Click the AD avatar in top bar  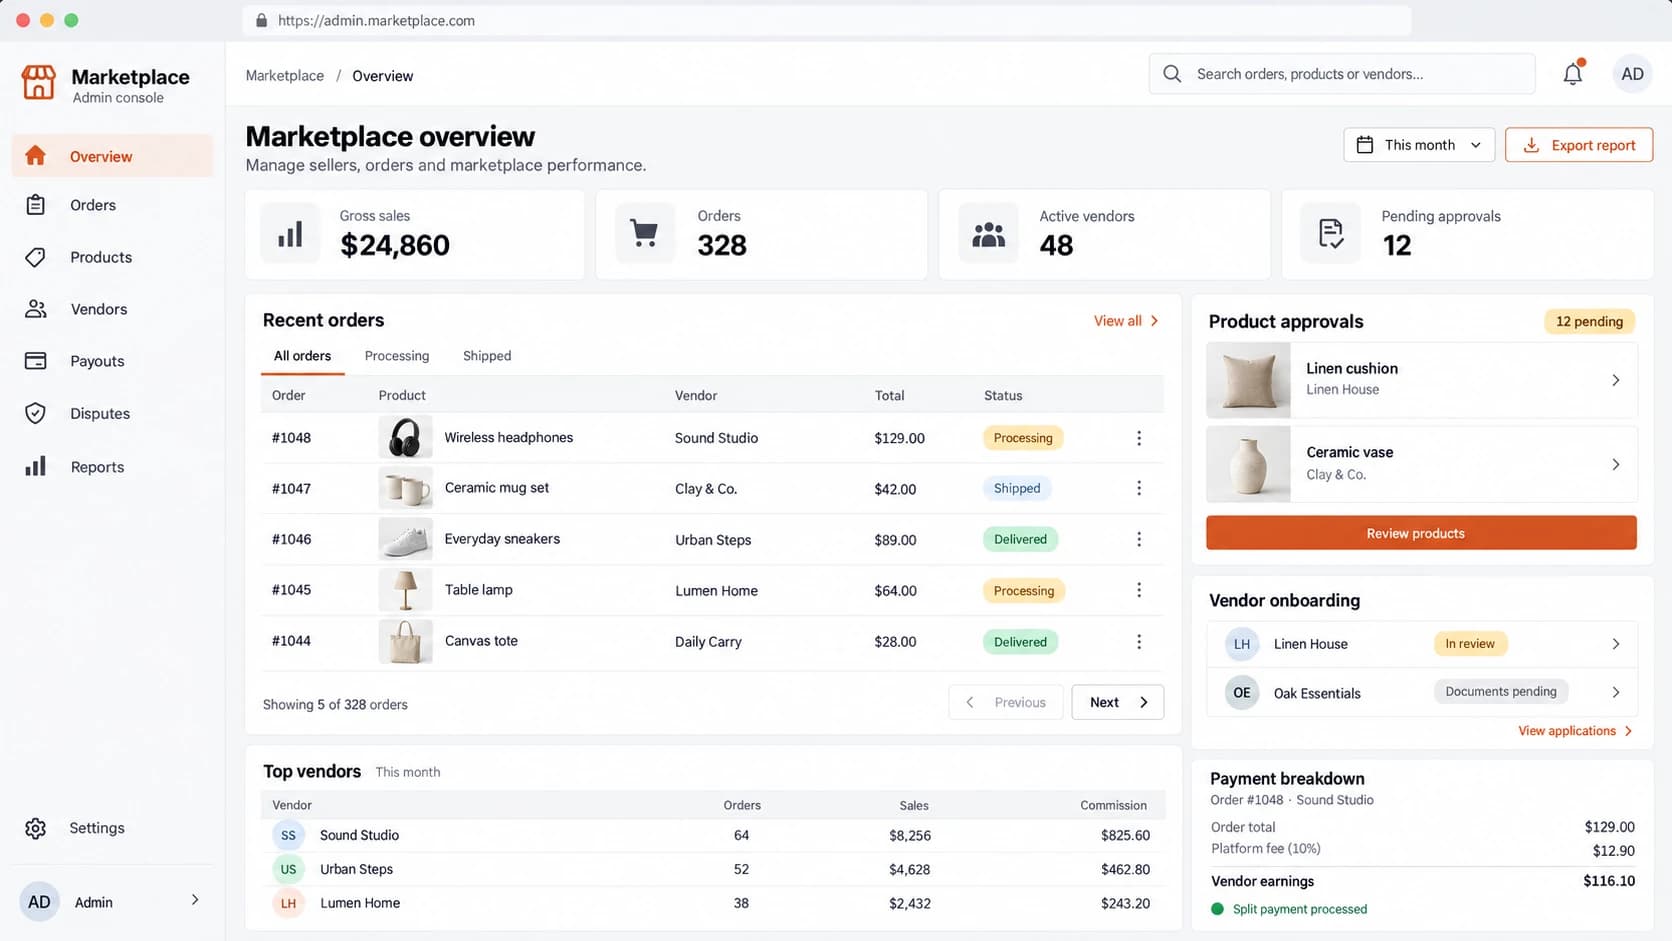(x=1632, y=74)
